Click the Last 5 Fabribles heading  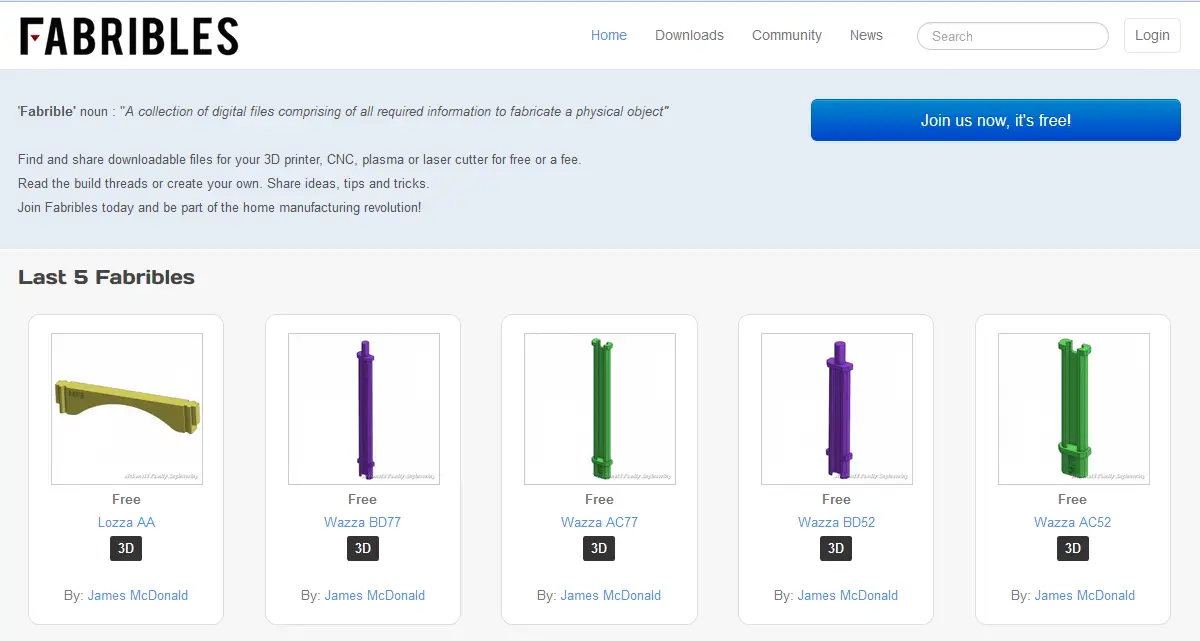(106, 277)
